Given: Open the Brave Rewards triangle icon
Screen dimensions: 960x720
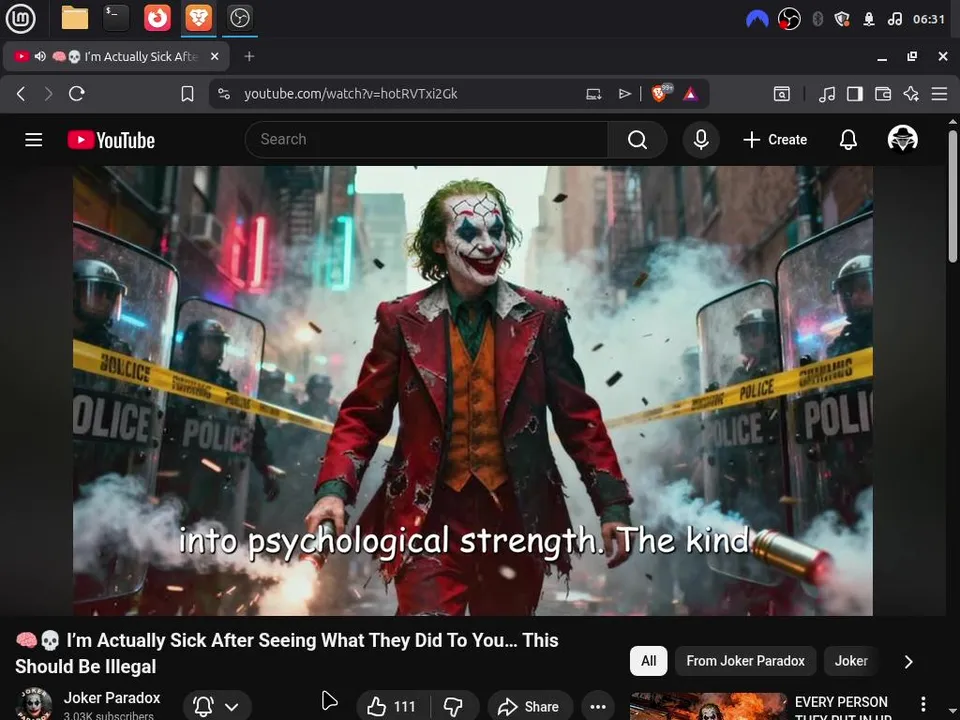Looking at the screenshot, I should (x=691, y=94).
